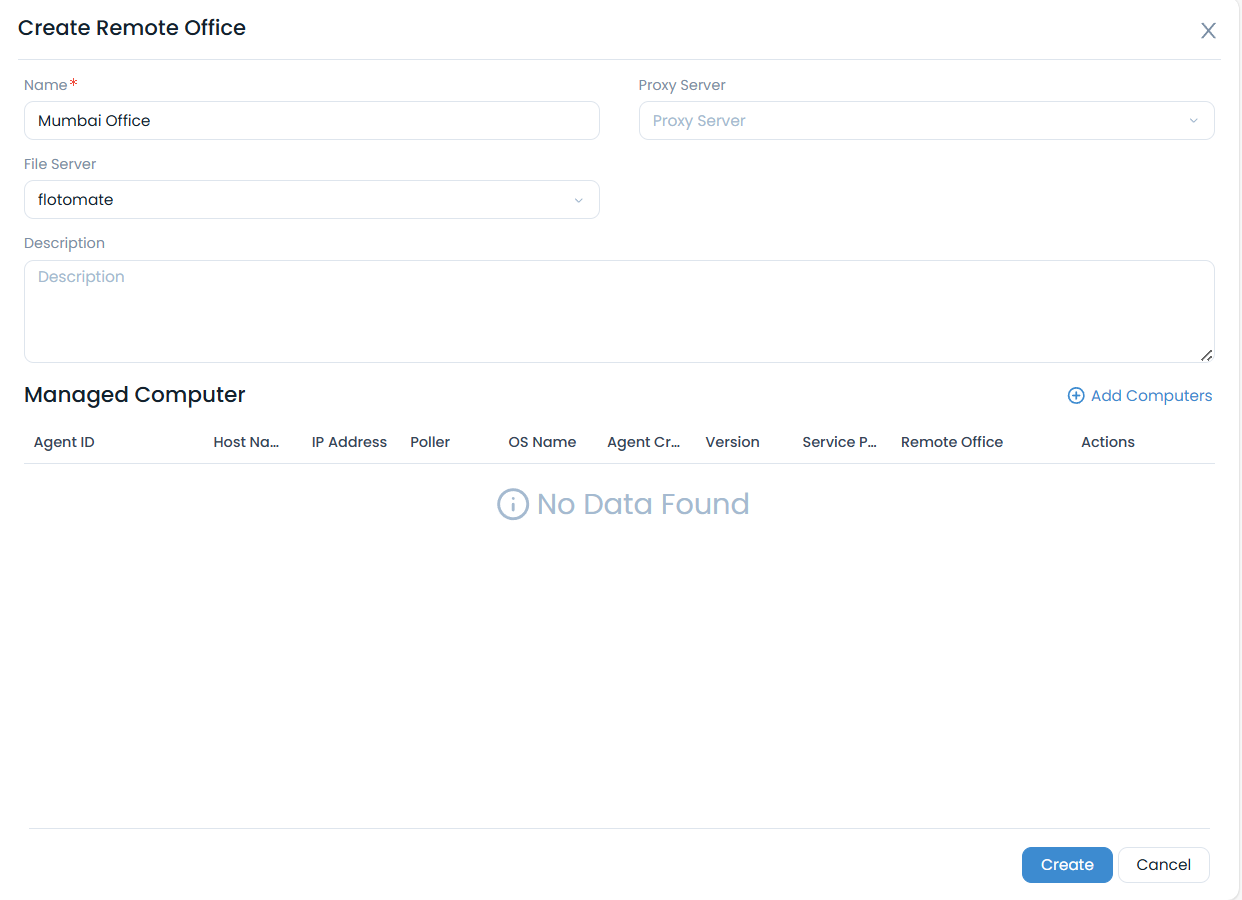Expand the Proxy Server selection list
The height and width of the screenshot is (900, 1242).
pos(927,120)
